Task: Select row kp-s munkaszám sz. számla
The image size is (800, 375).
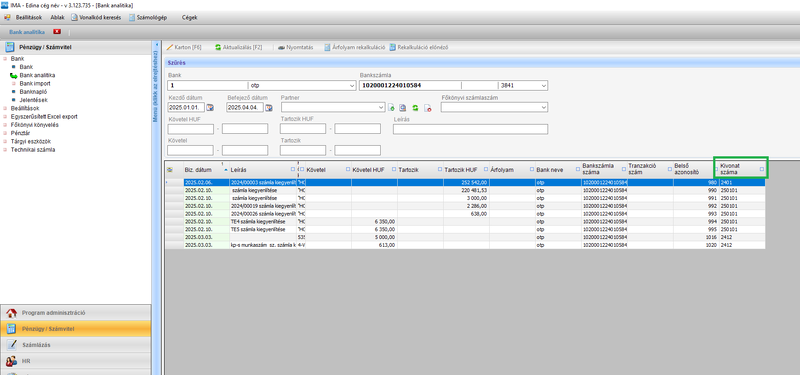Action: 465,245
